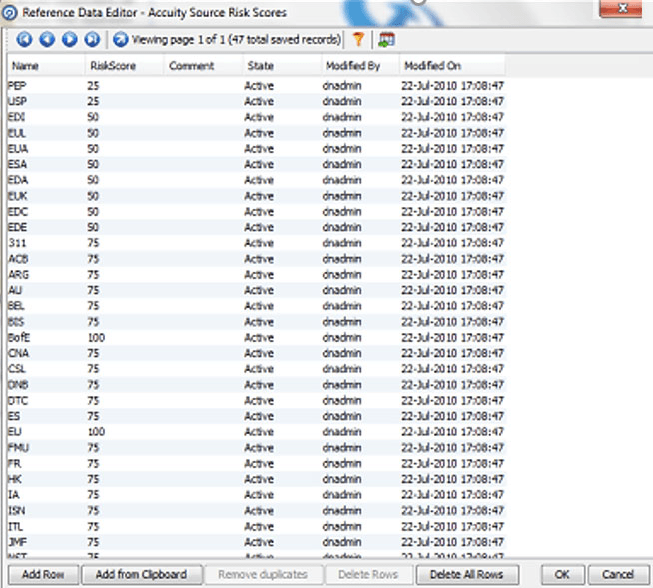The width and height of the screenshot is (653, 588).
Task: Select the BIS row name
Action: 16,322
